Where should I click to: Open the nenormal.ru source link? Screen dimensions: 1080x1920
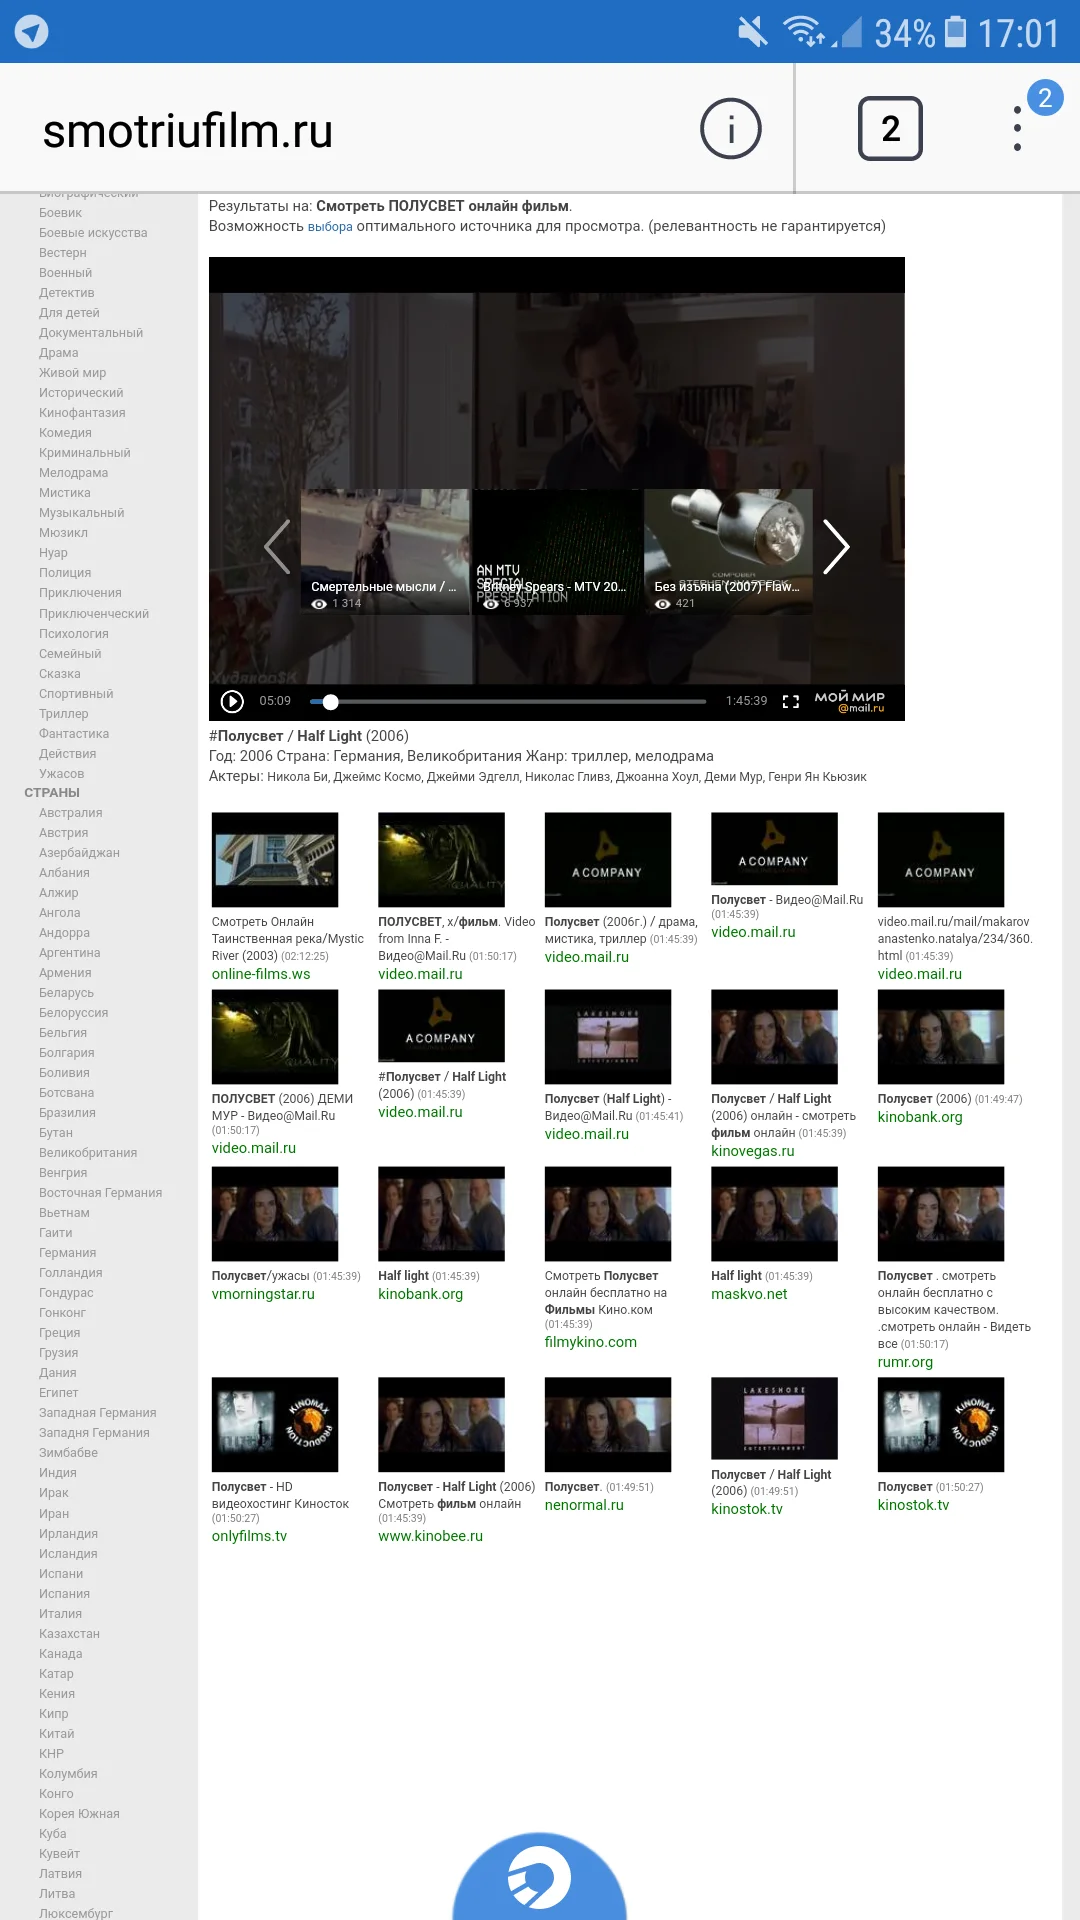click(x=584, y=1505)
